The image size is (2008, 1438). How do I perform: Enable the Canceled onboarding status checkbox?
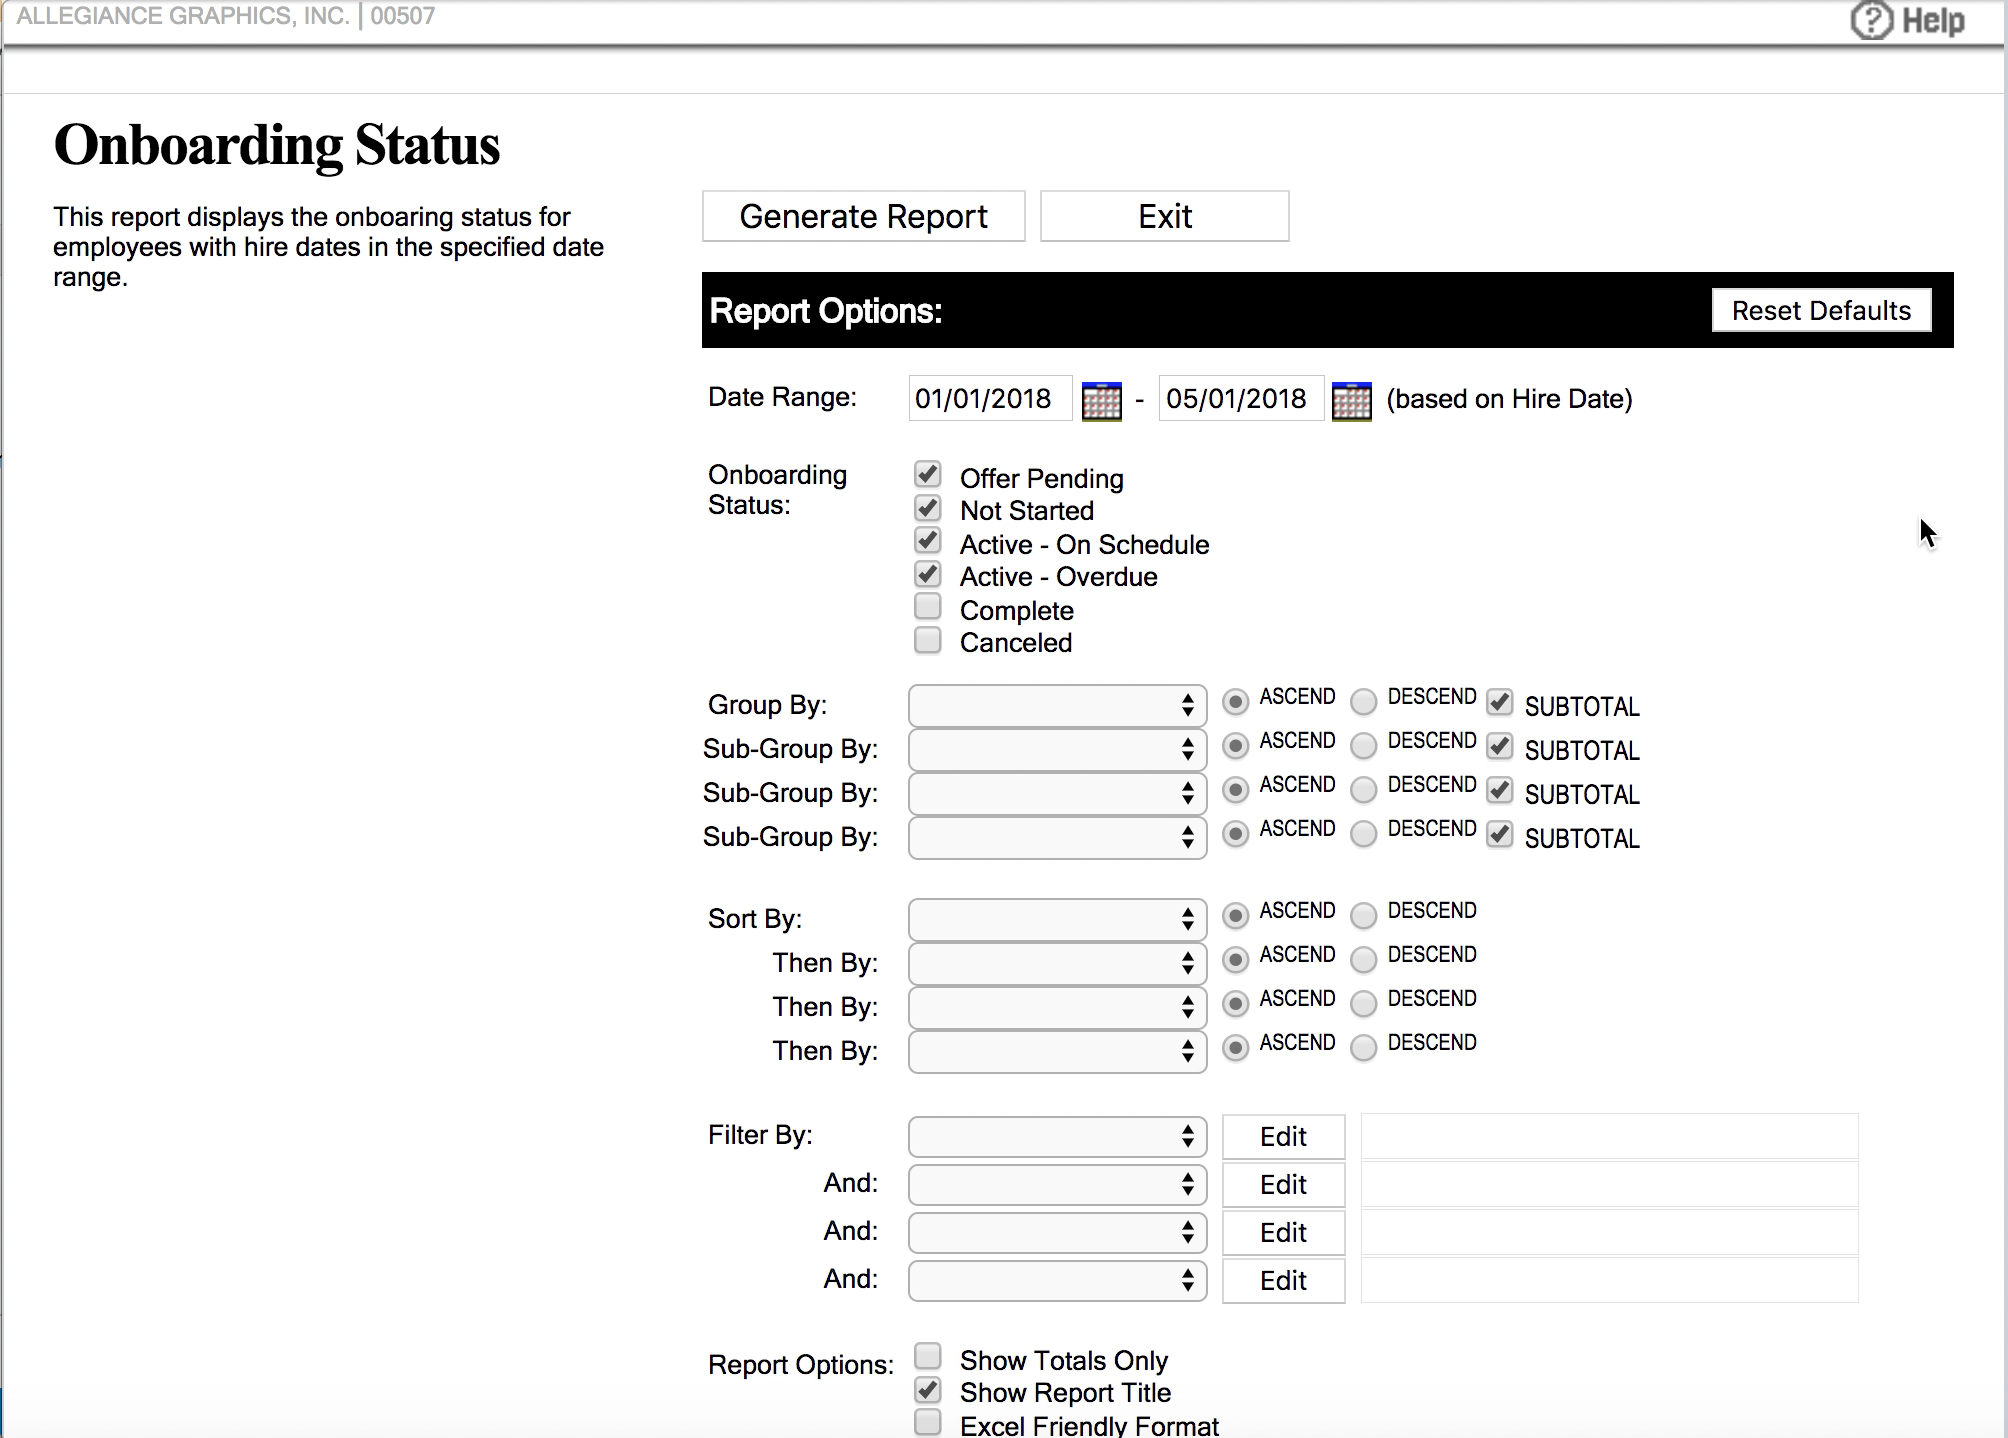tap(927, 639)
